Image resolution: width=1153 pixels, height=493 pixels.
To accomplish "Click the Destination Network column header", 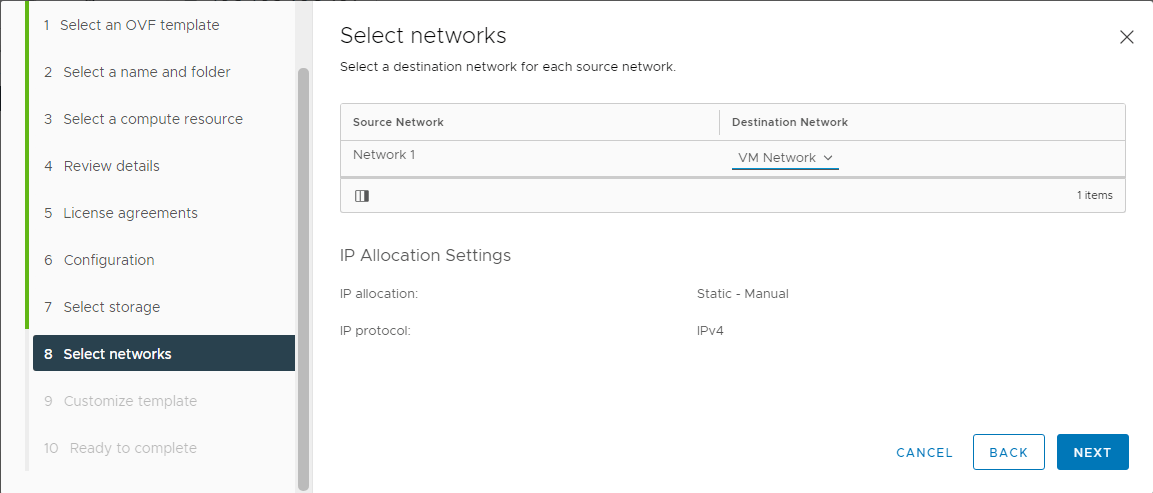I will (x=790, y=122).
